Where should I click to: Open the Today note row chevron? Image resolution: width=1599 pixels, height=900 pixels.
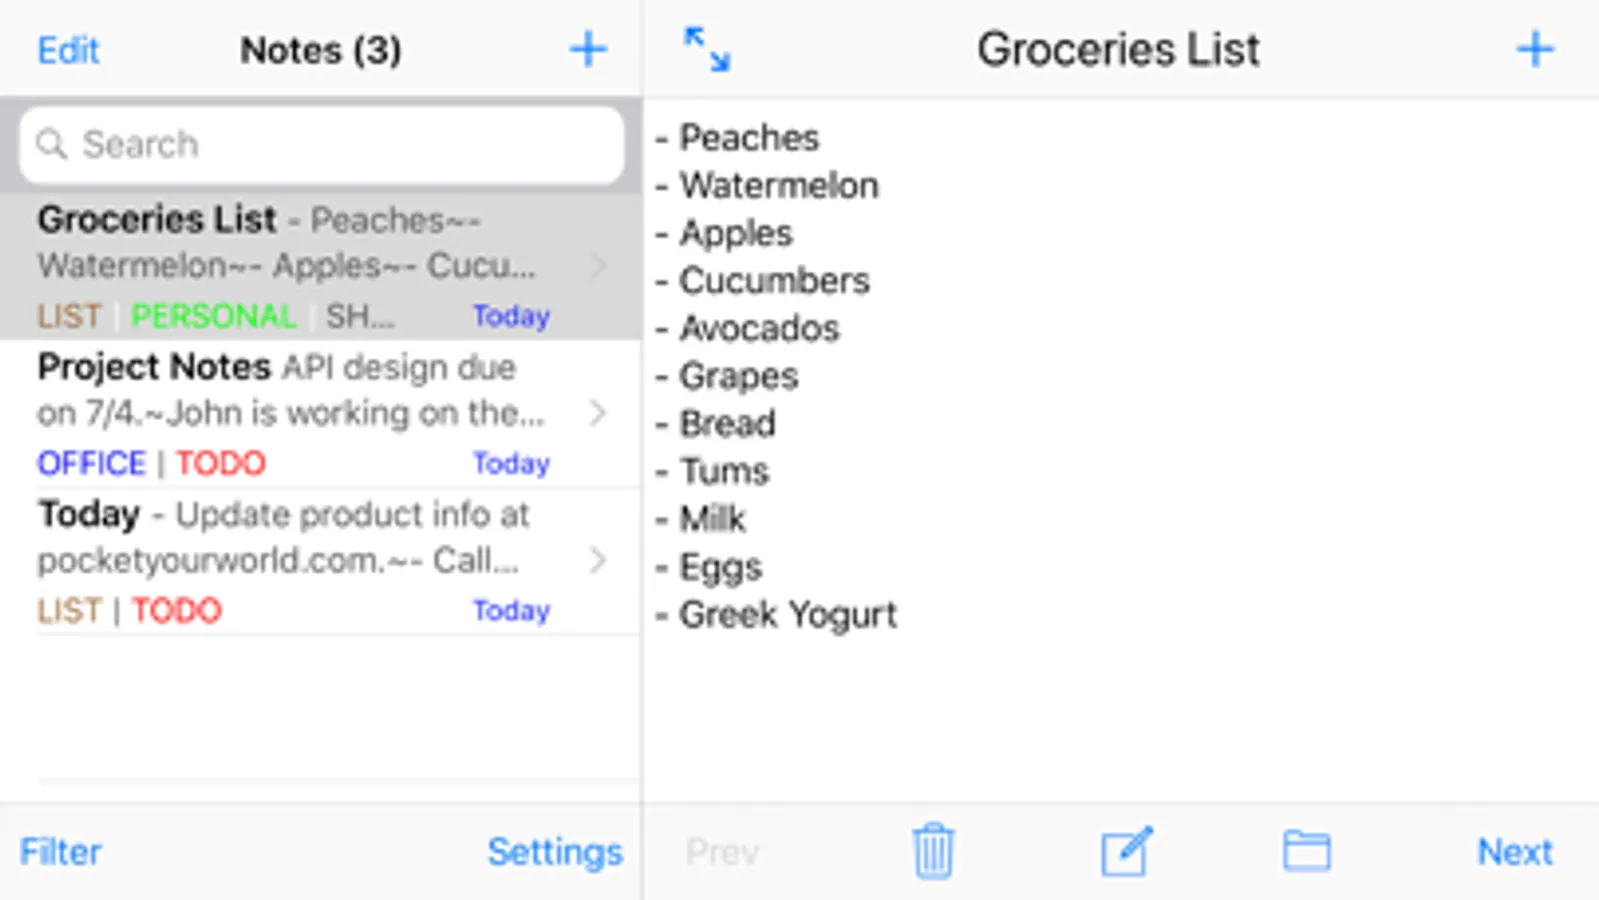click(x=598, y=560)
